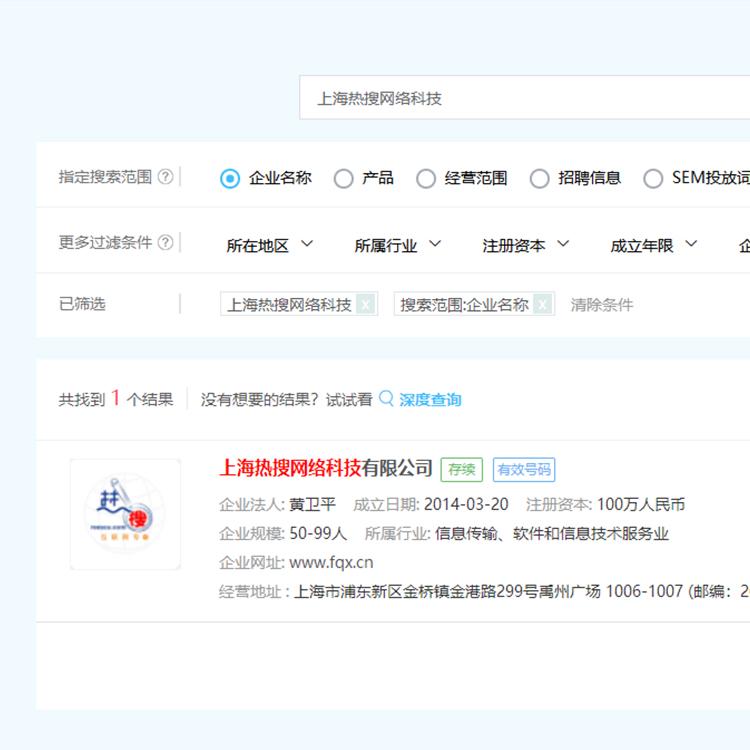Image resolution: width=750 pixels, height=750 pixels.
Task: Click industry 信息传输、软件和信息技术服务业
Action: [552, 533]
